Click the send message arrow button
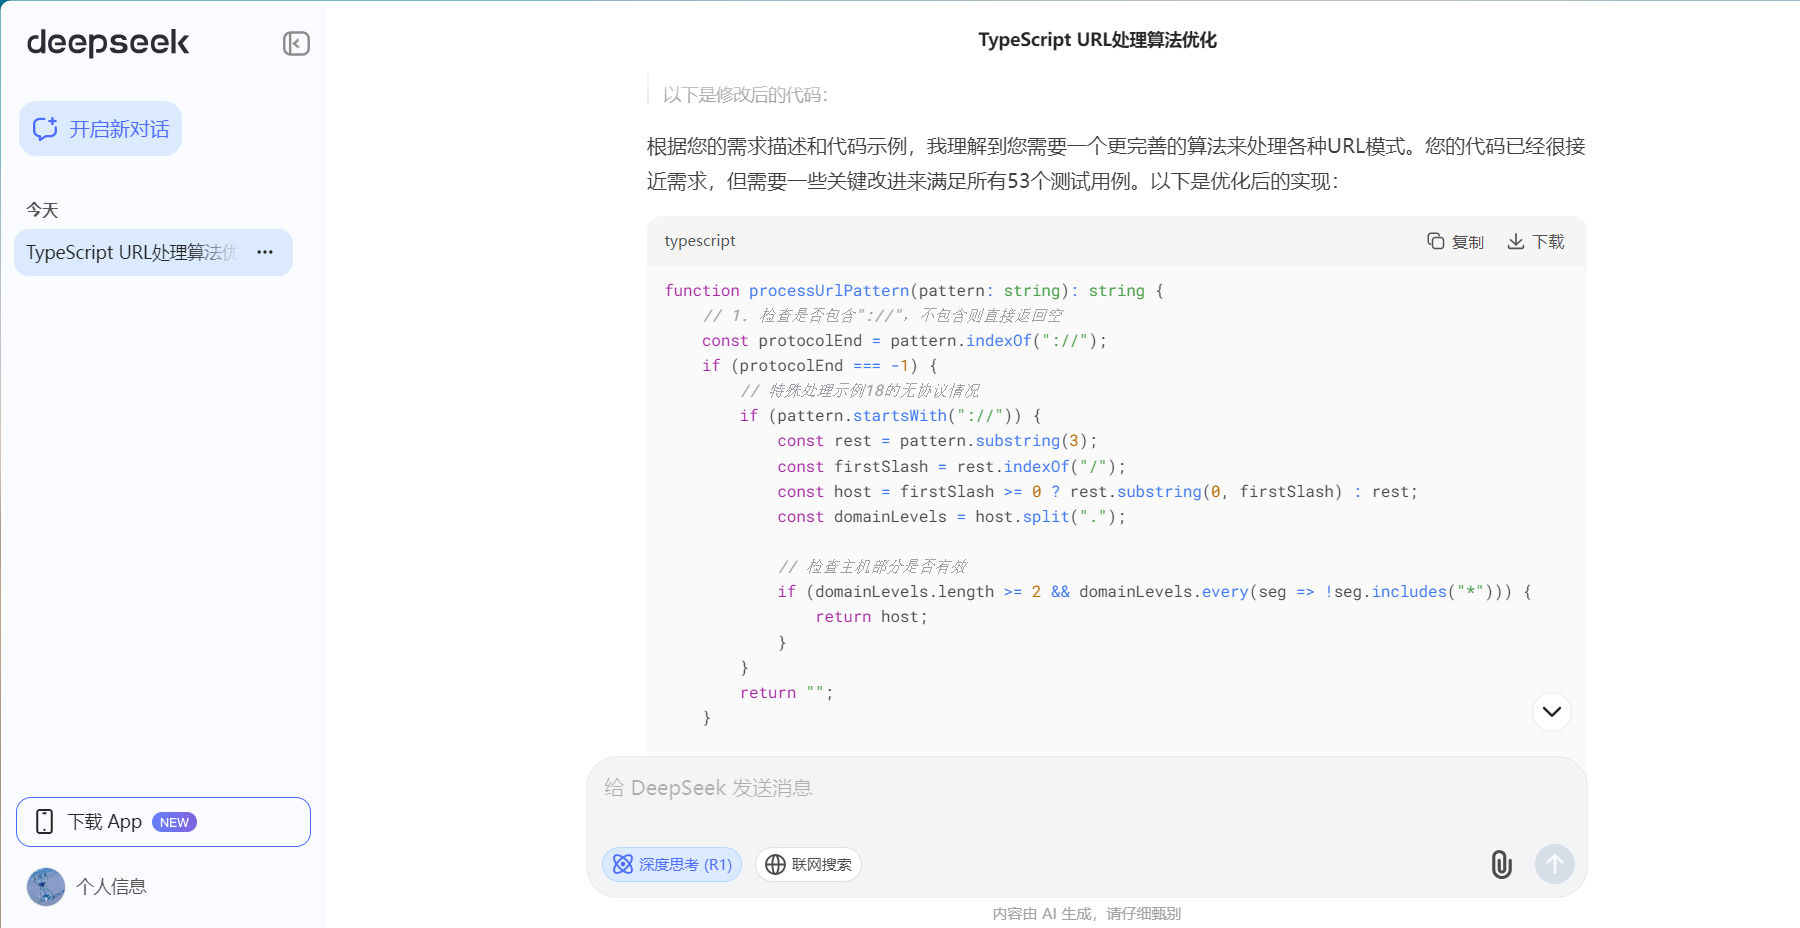The height and width of the screenshot is (928, 1800). tap(1554, 864)
